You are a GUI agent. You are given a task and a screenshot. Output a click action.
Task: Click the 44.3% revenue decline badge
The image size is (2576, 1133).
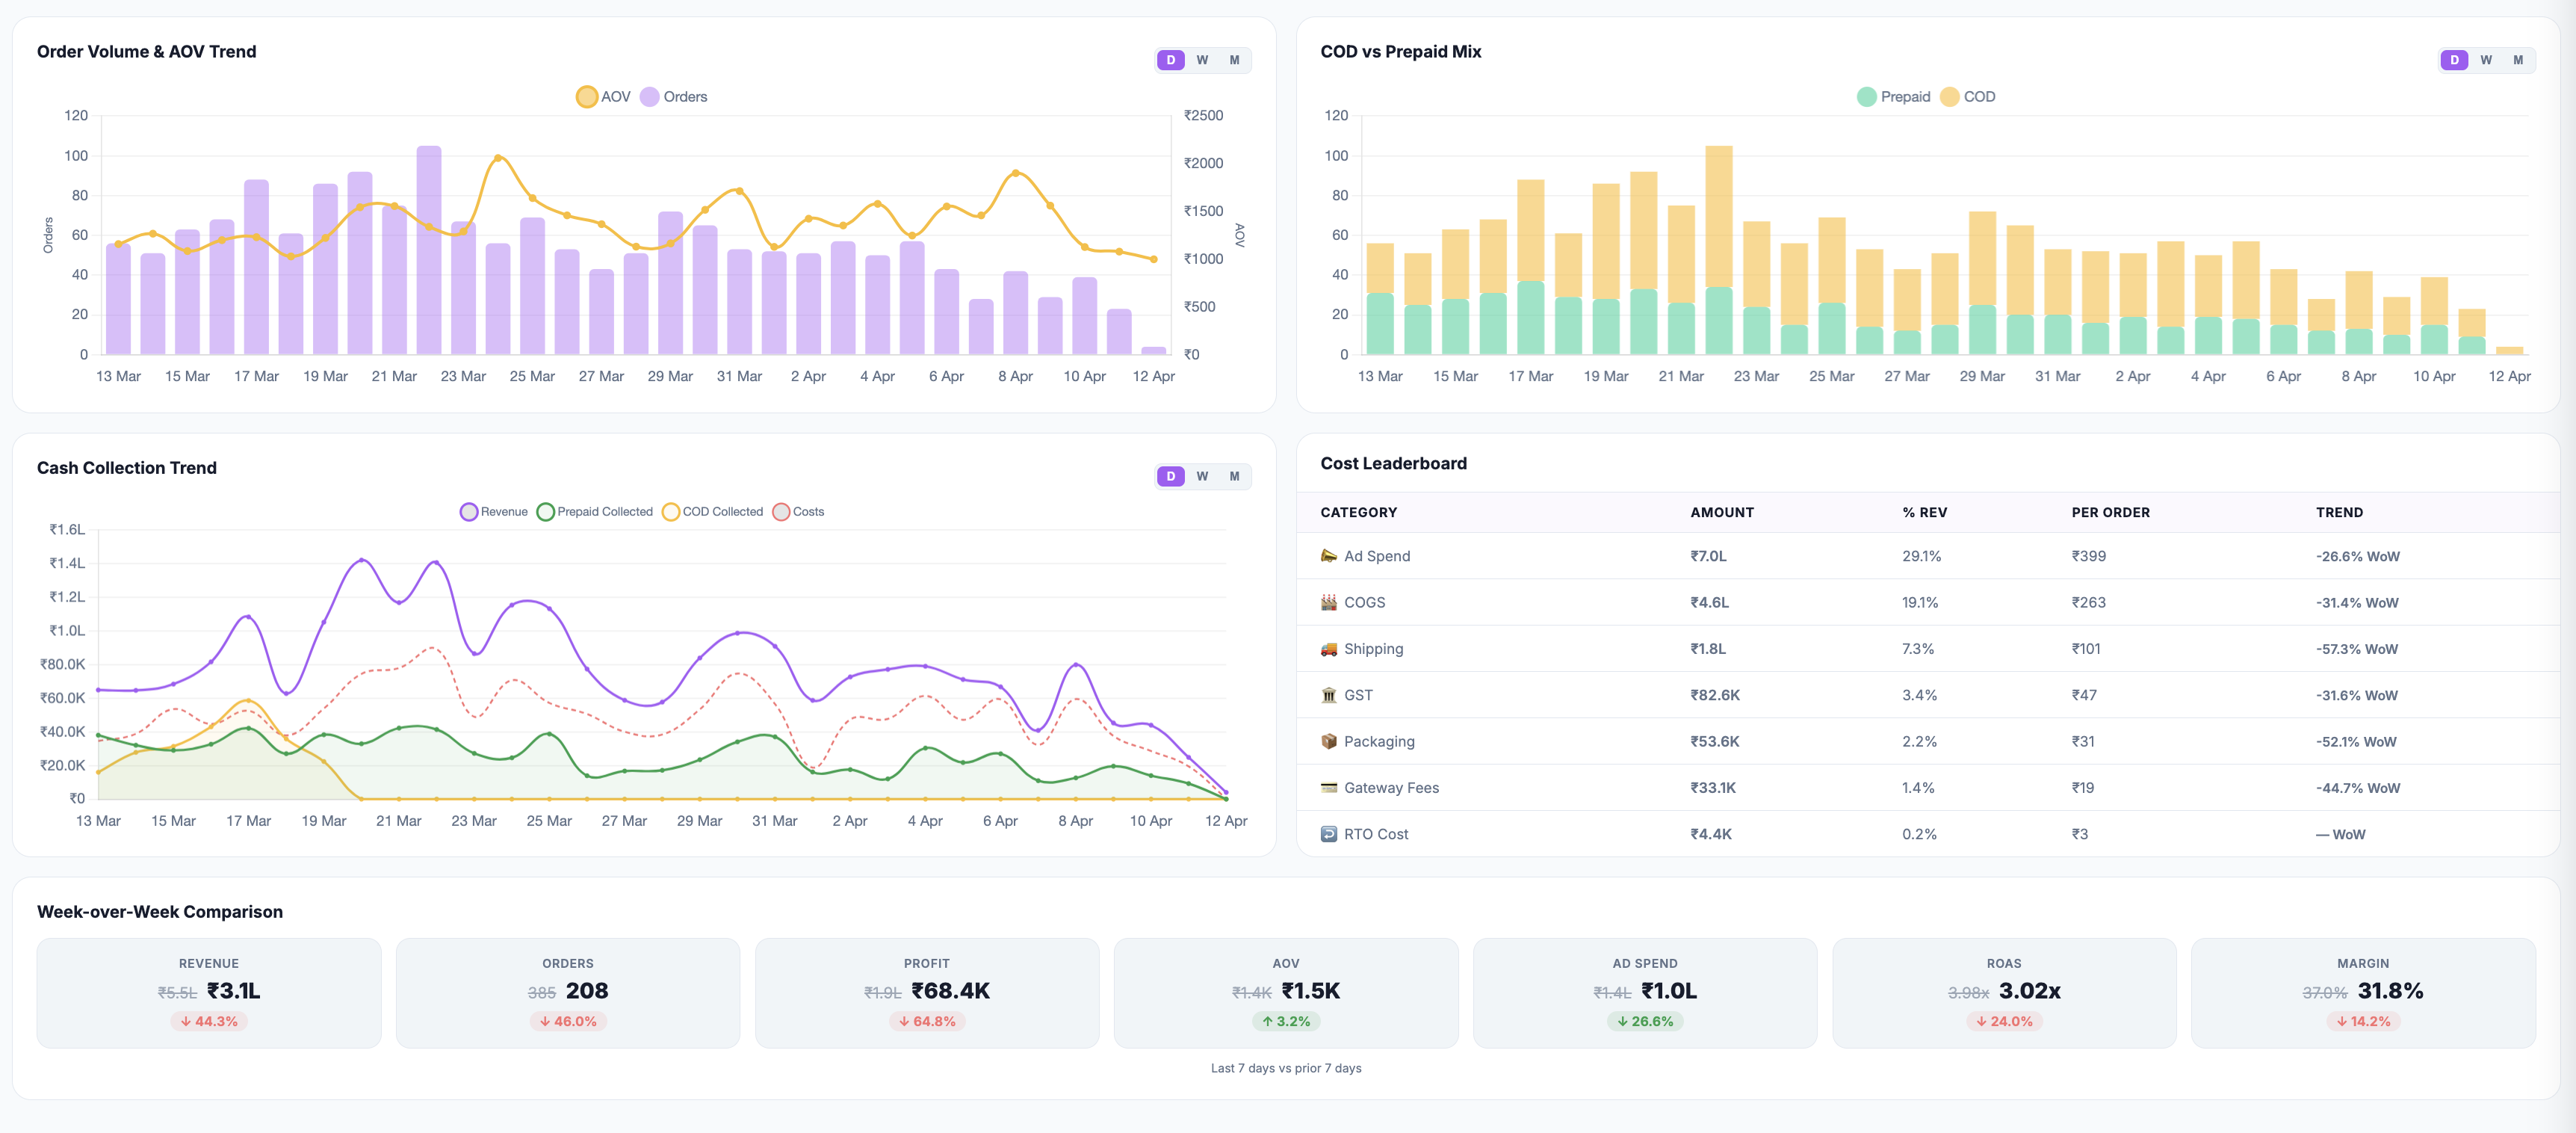[x=209, y=1022]
